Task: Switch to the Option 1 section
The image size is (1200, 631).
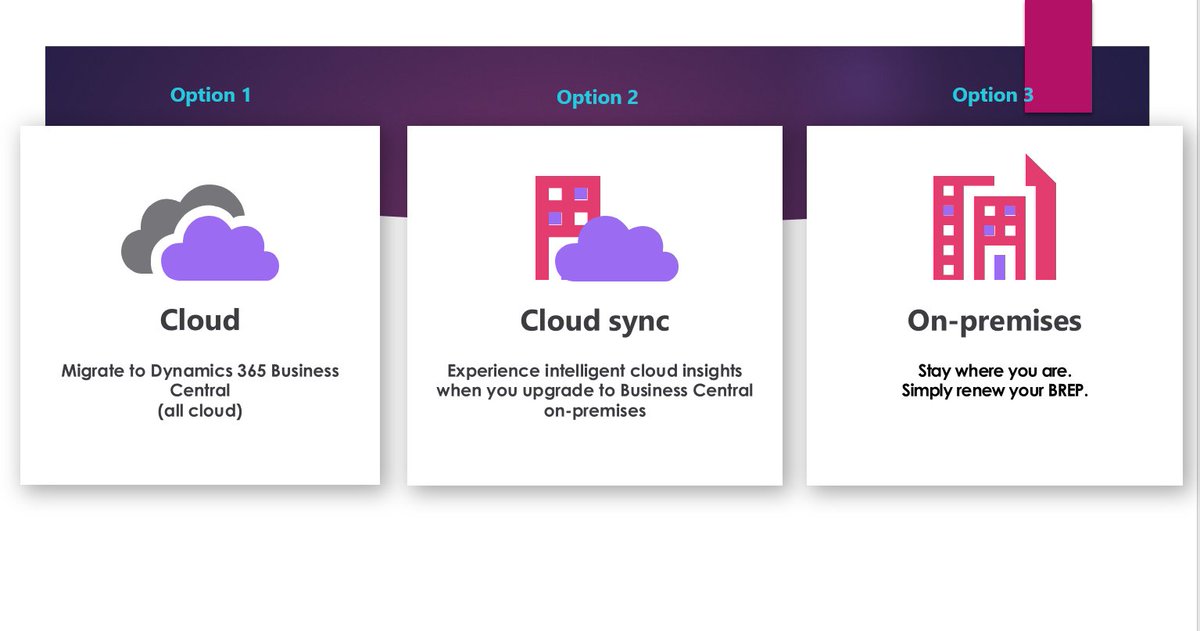Action: [x=211, y=94]
